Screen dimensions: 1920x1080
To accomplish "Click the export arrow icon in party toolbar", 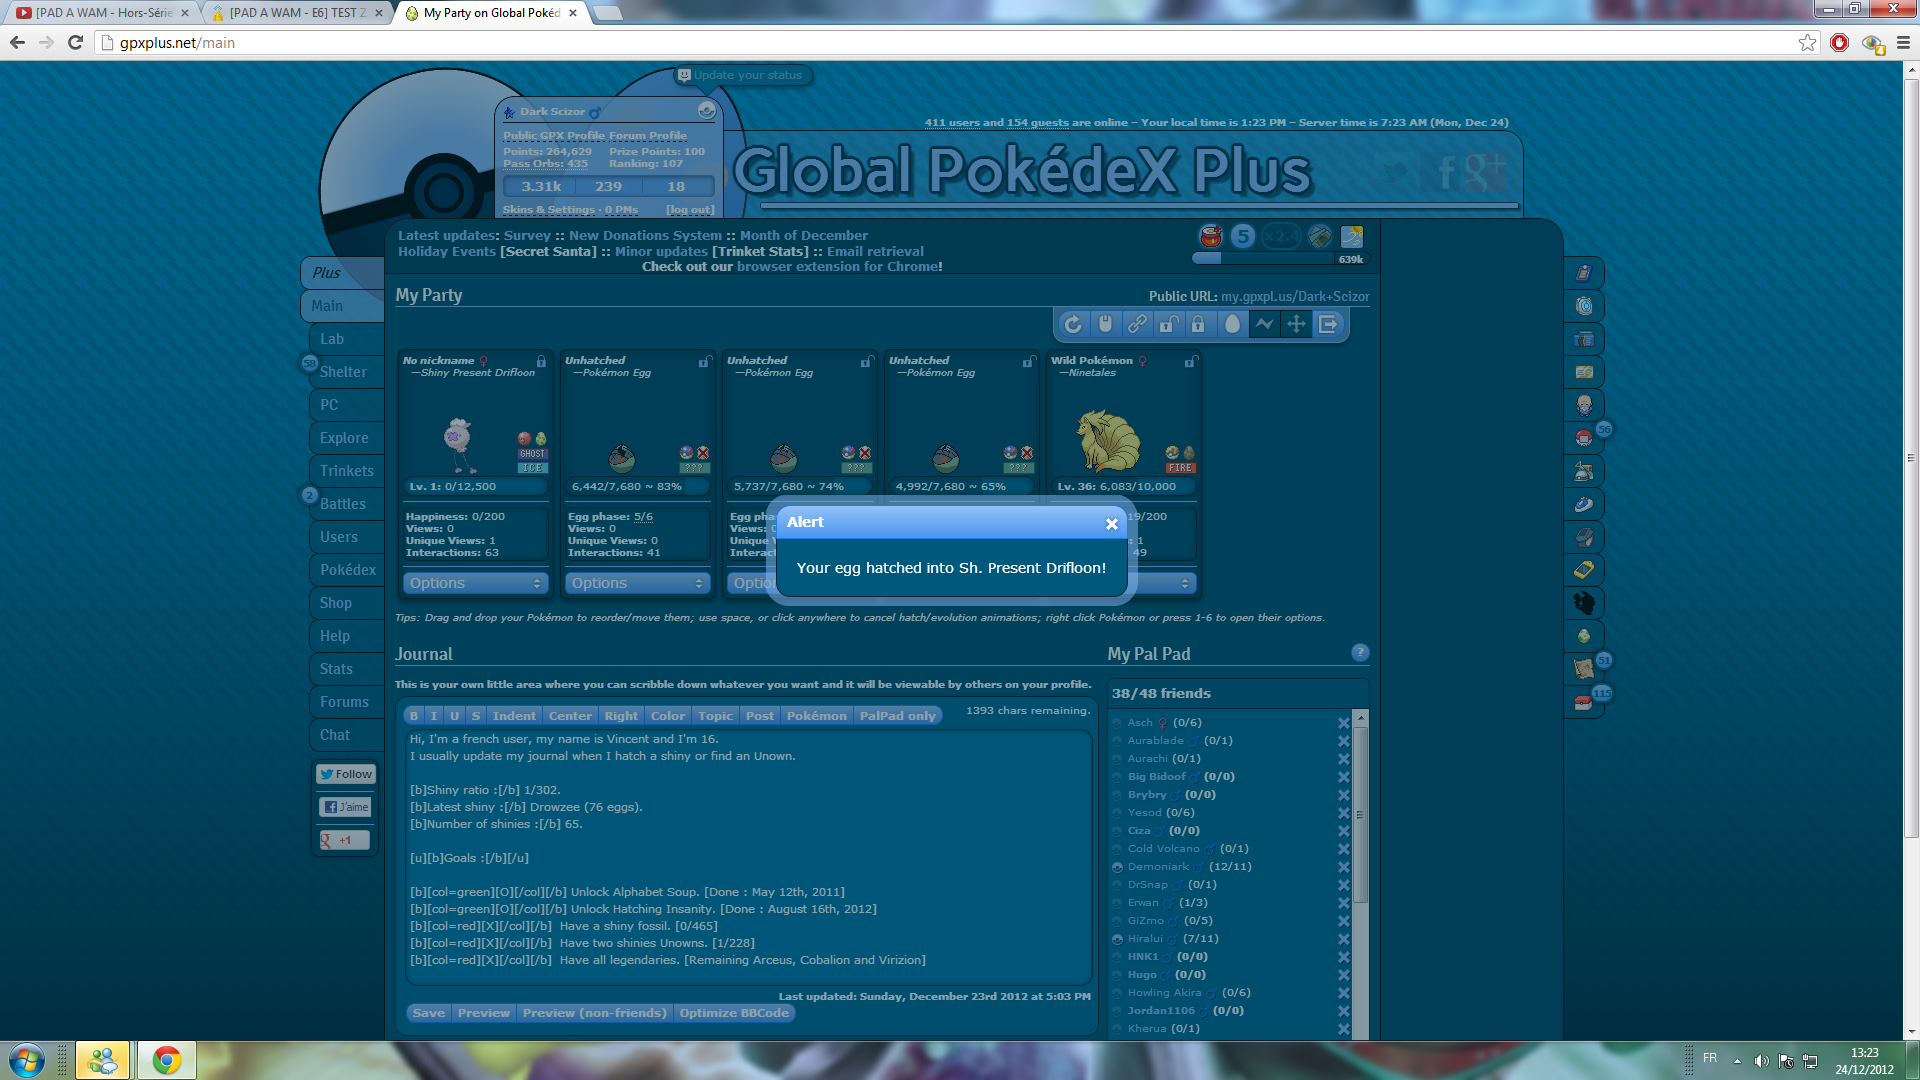I will click(1328, 324).
